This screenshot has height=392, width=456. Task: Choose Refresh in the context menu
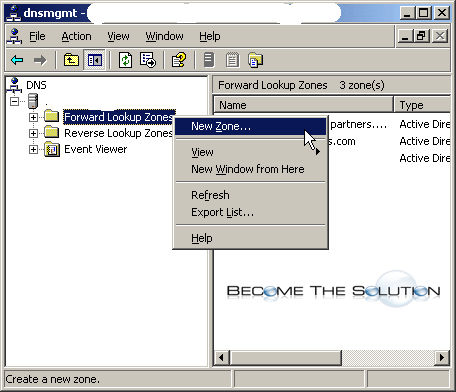(250, 195)
